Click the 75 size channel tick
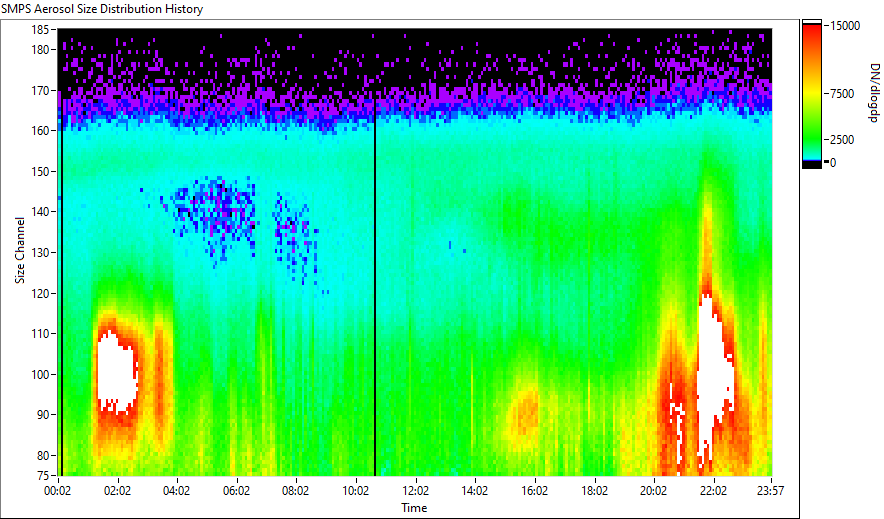884x519 pixels. (42, 475)
